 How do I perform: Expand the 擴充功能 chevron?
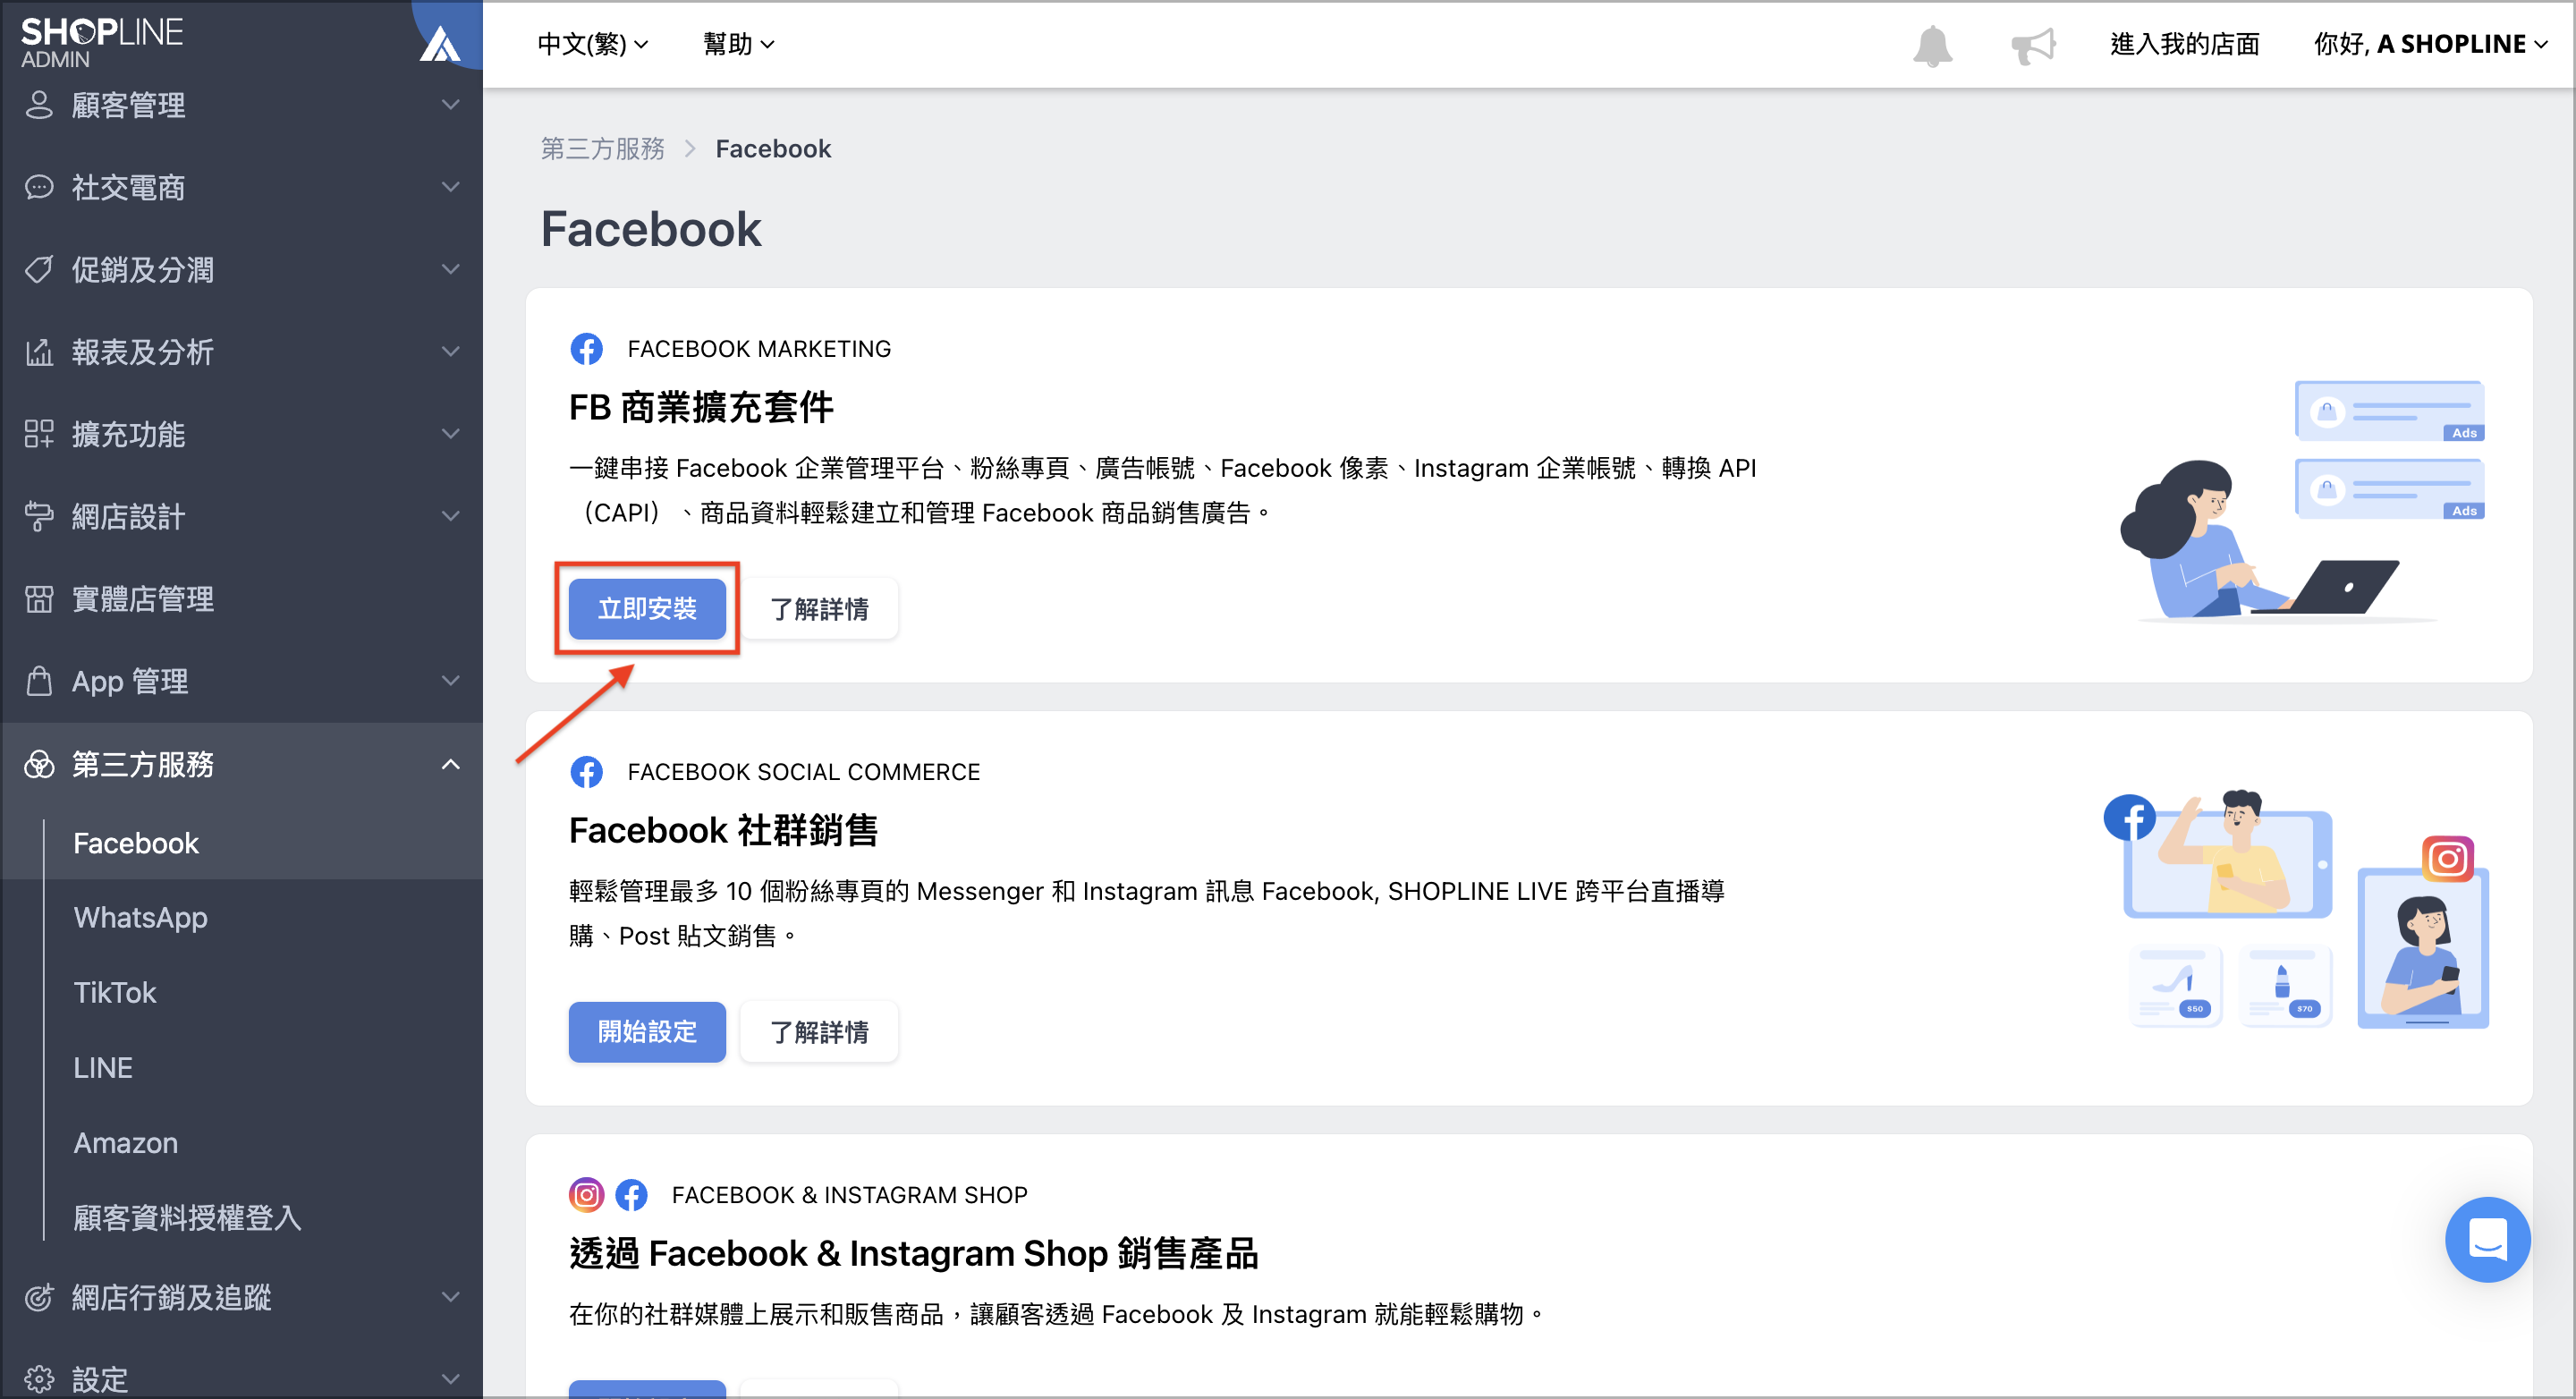tap(451, 434)
